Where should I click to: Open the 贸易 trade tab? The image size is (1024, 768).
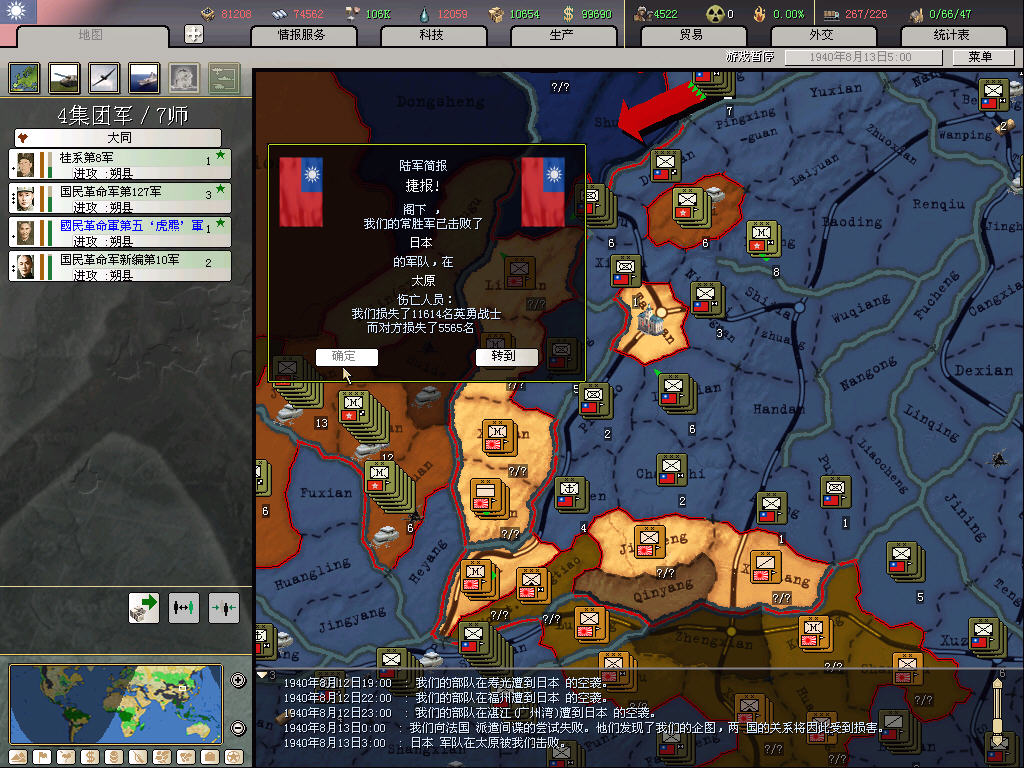692,35
